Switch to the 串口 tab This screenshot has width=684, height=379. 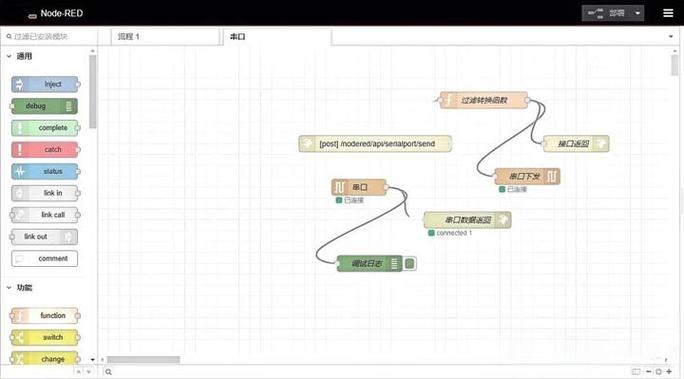tap(277, 37)
